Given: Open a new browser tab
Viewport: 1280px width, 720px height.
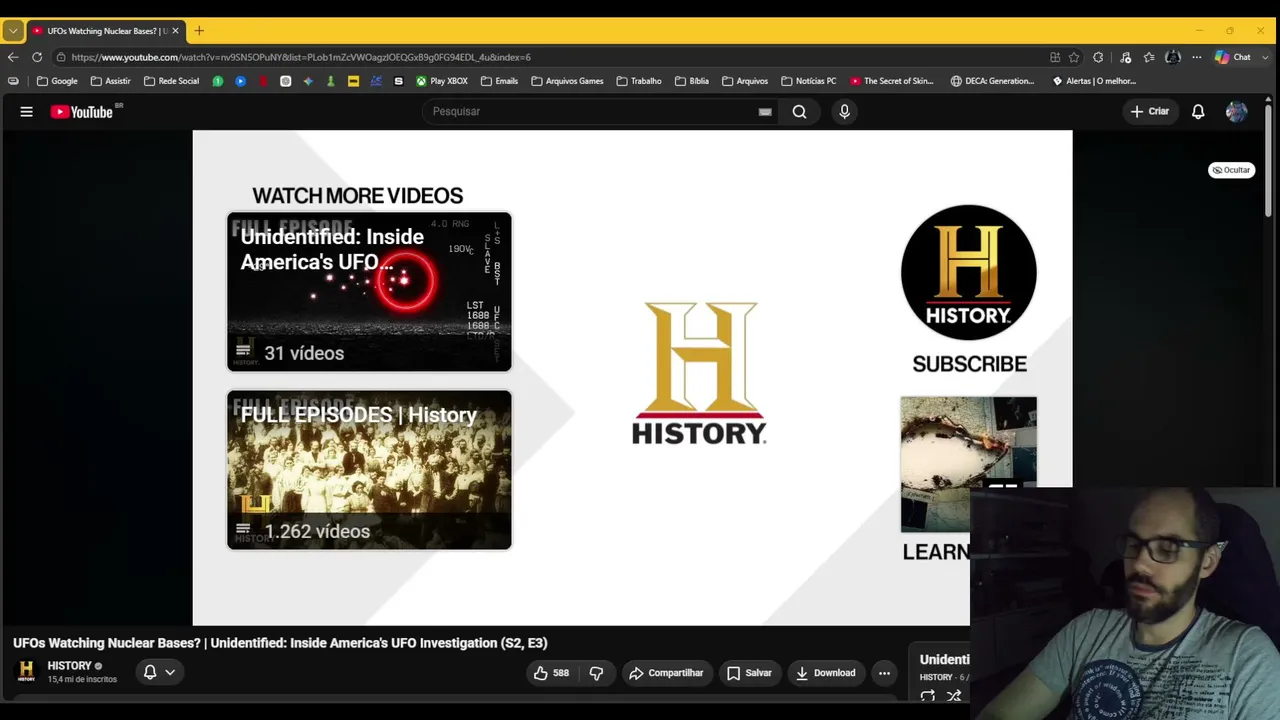Looking at the screenshot, I should coord(199,31).
